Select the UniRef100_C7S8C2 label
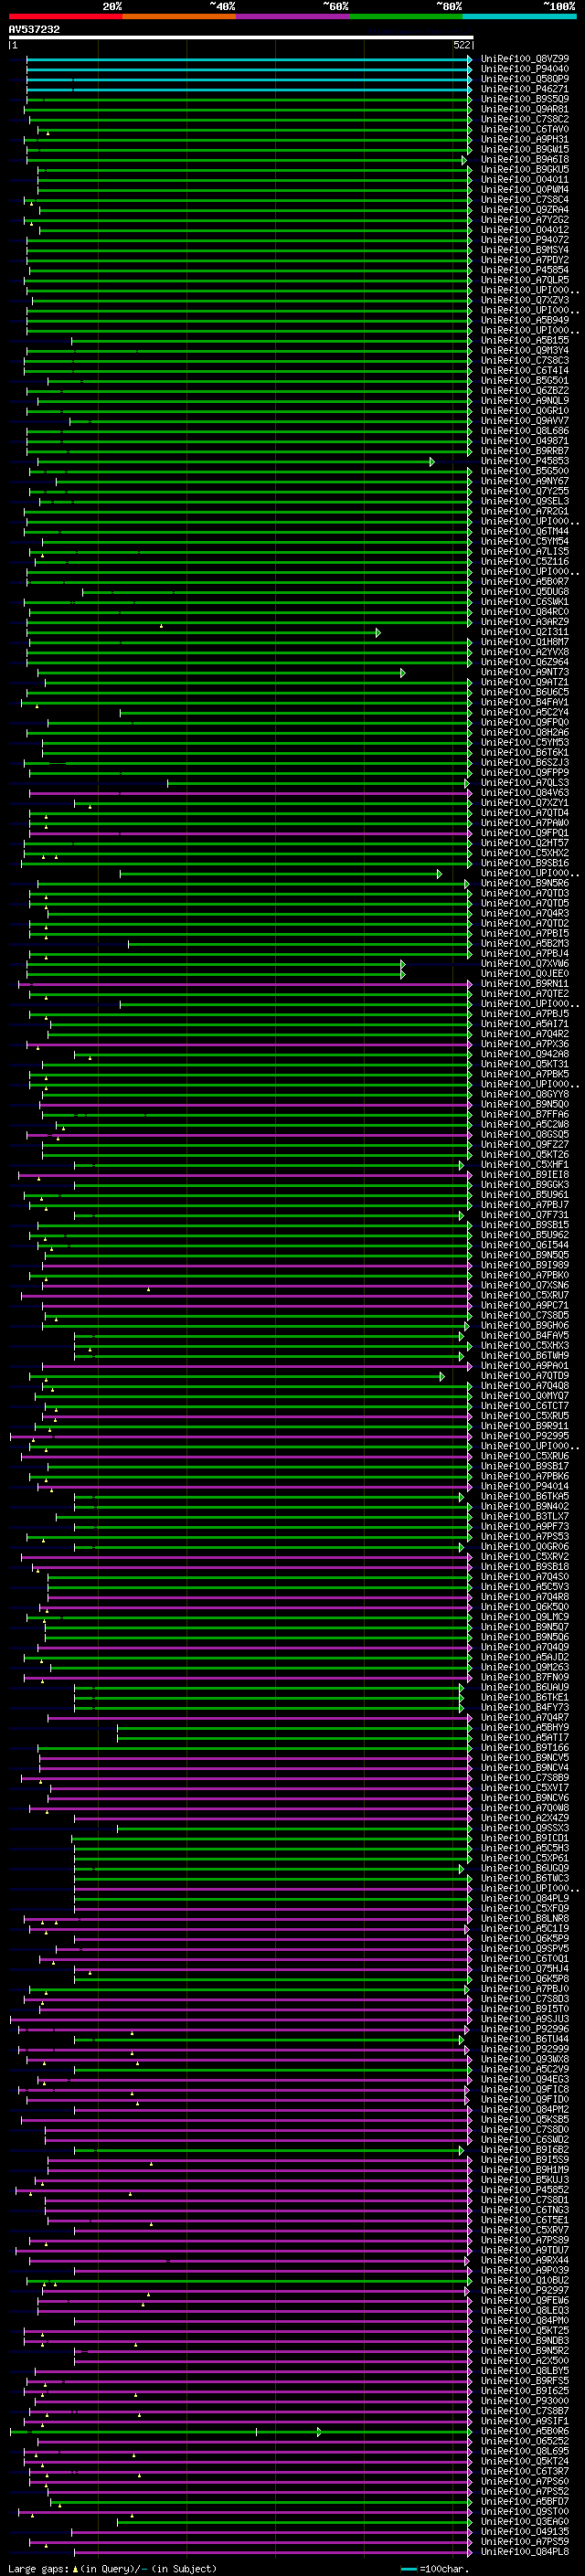This screenshot has height=2576, width=585. pyautogui.click(x=524, y=119)
